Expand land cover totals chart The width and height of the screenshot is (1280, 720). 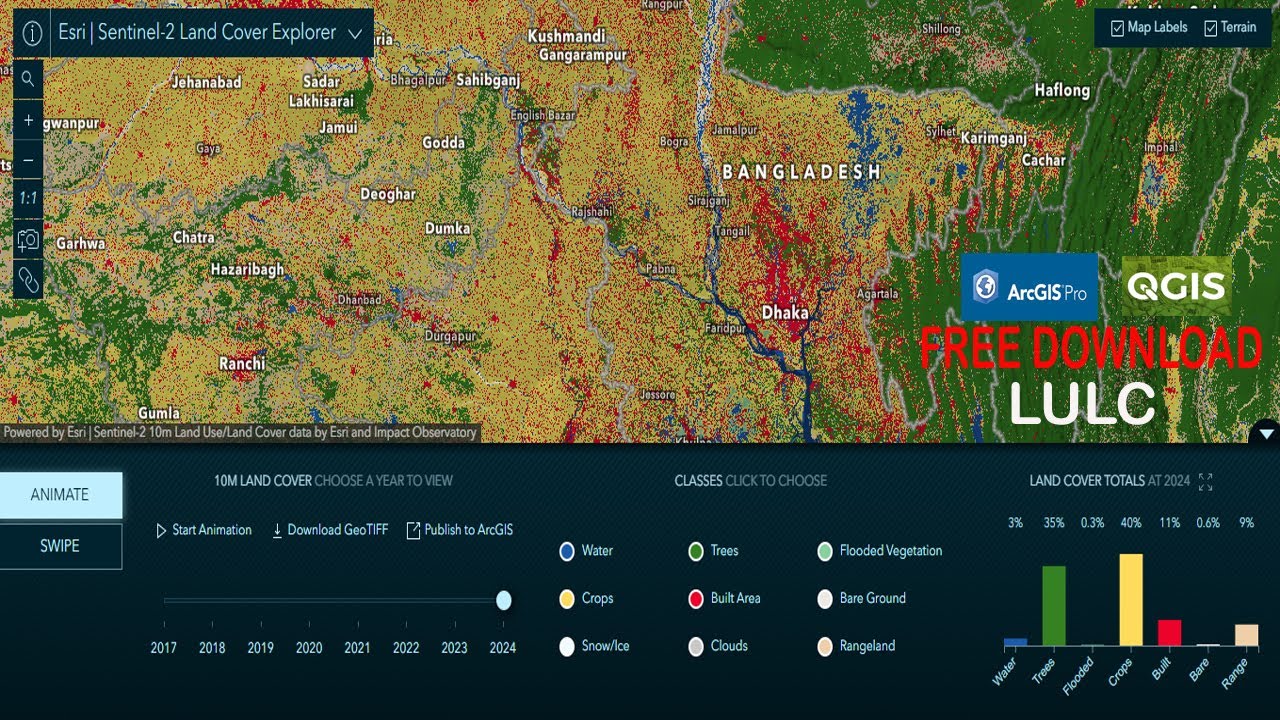click(1205, 481)
